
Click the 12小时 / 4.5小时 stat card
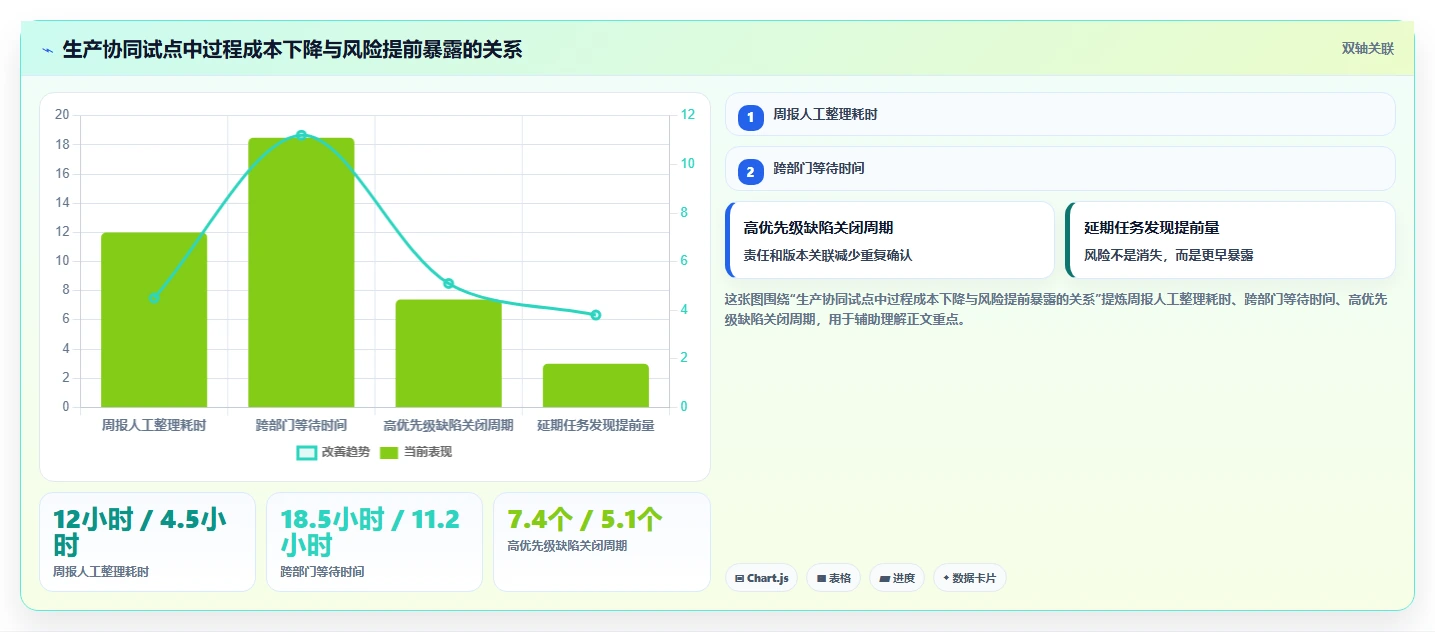pyautogui.click(x=148, y=542)
